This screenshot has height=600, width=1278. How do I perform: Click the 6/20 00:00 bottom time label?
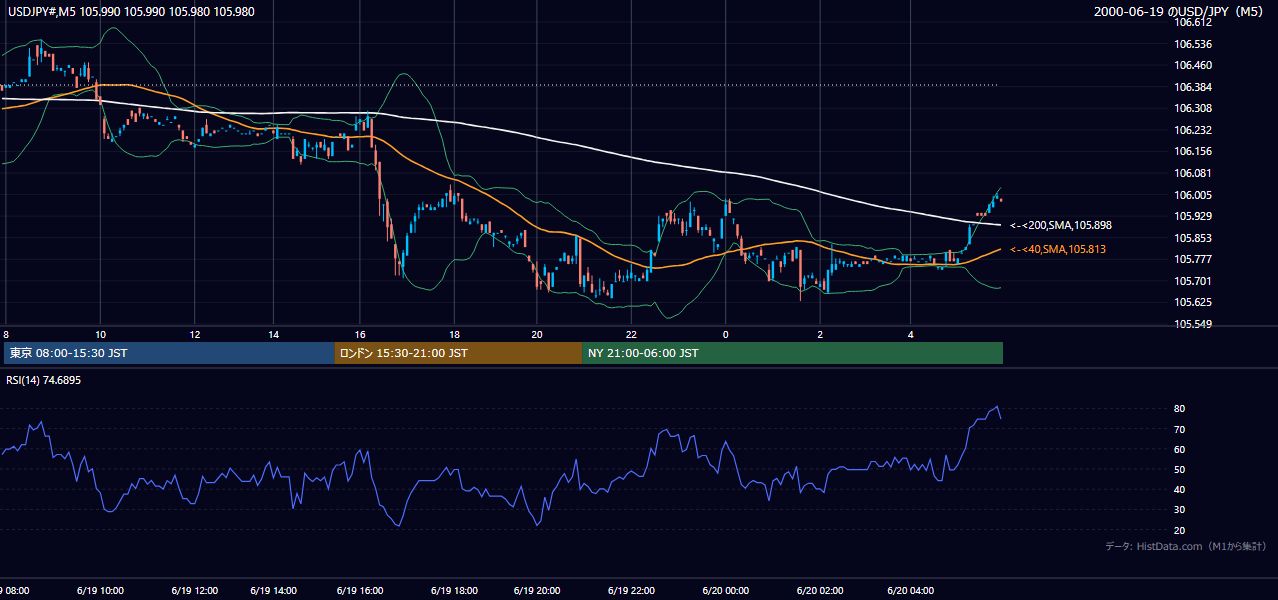(x=725, y=590)
